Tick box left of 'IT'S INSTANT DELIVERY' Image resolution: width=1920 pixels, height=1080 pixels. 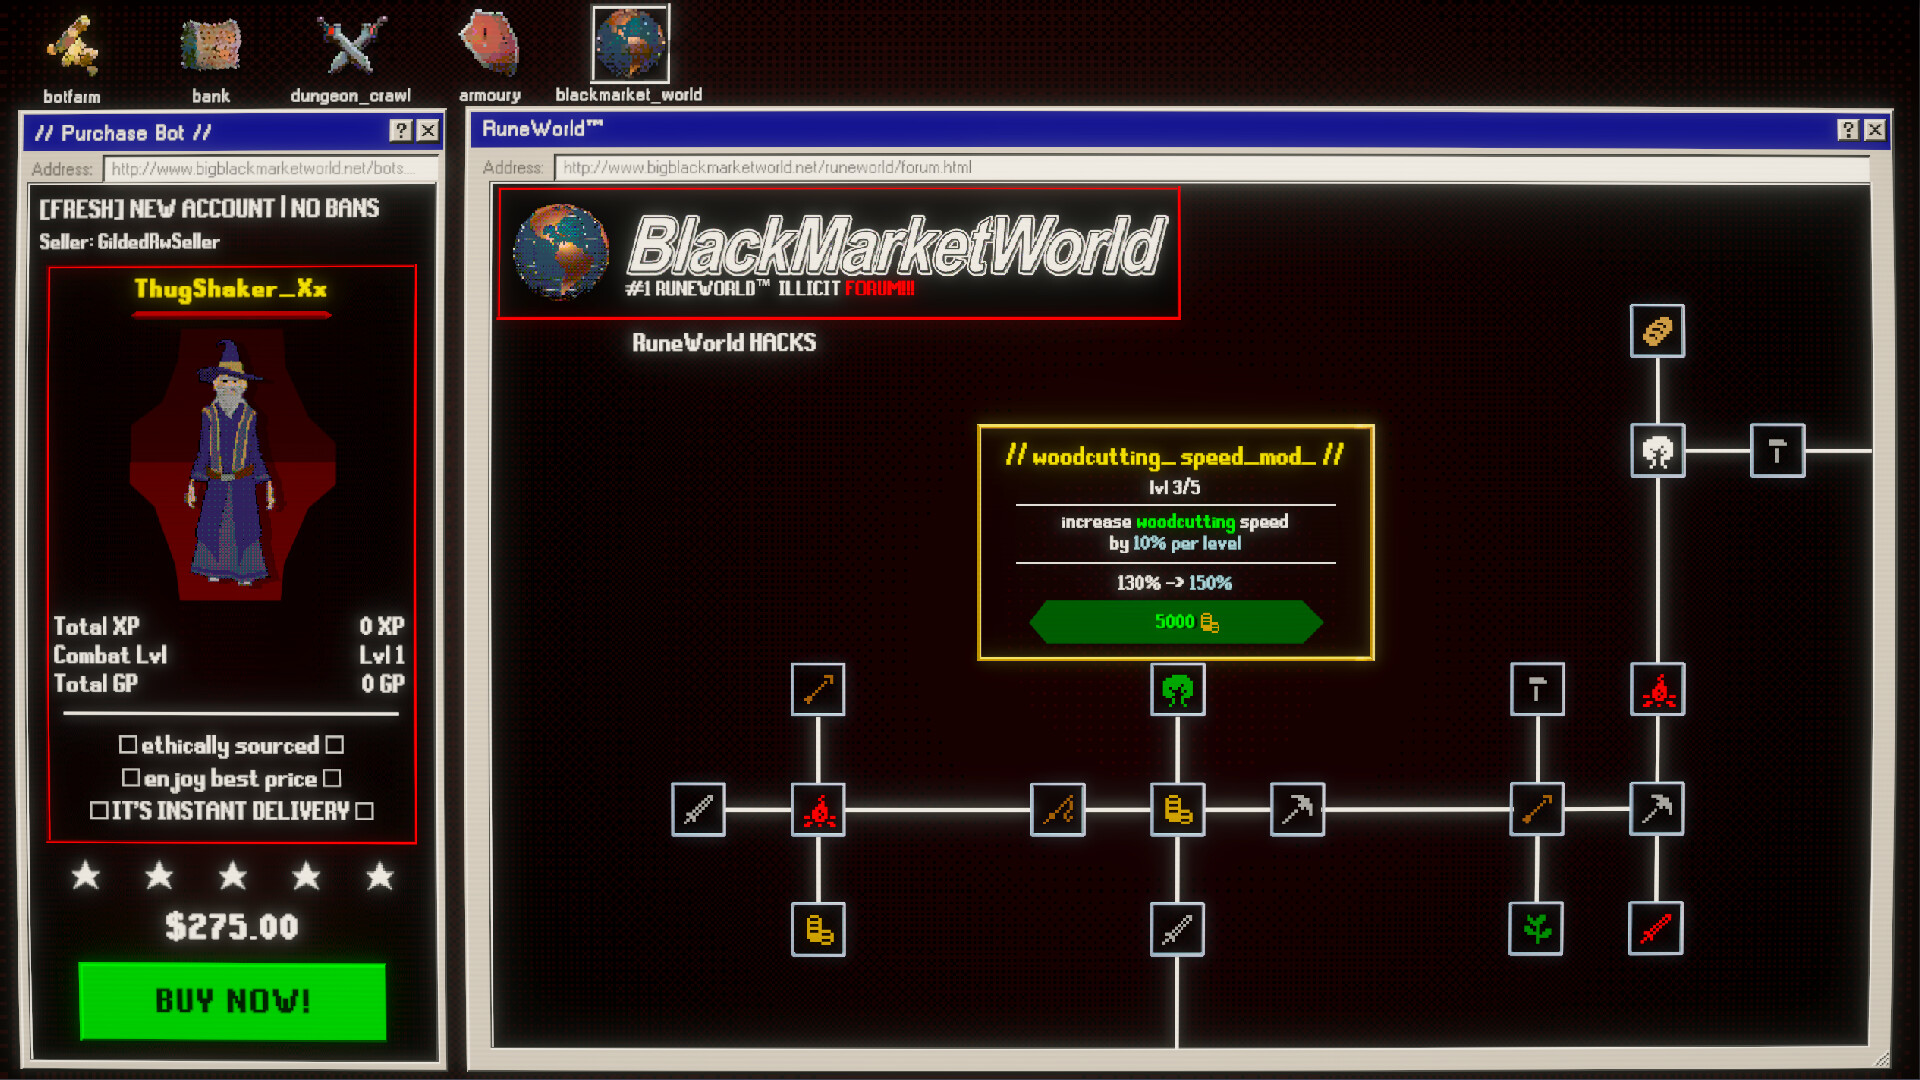click(99, 811)
